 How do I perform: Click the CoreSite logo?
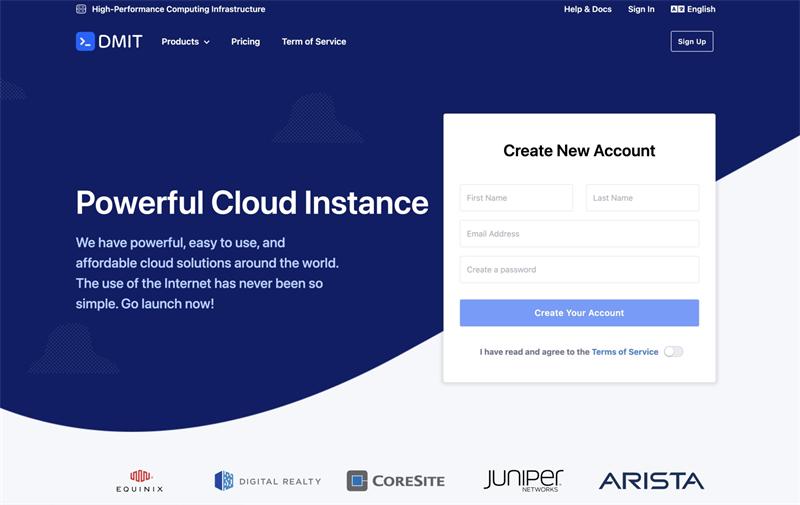396,481
